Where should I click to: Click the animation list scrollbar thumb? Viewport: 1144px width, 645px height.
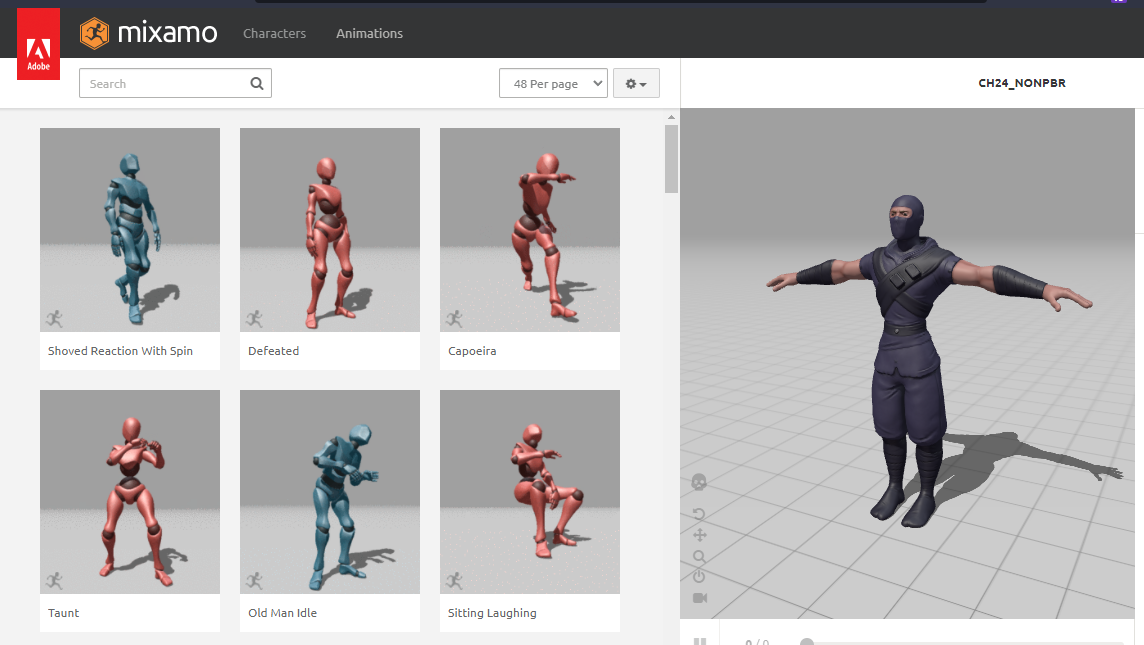pyautogui.click(x=671, y=159)
